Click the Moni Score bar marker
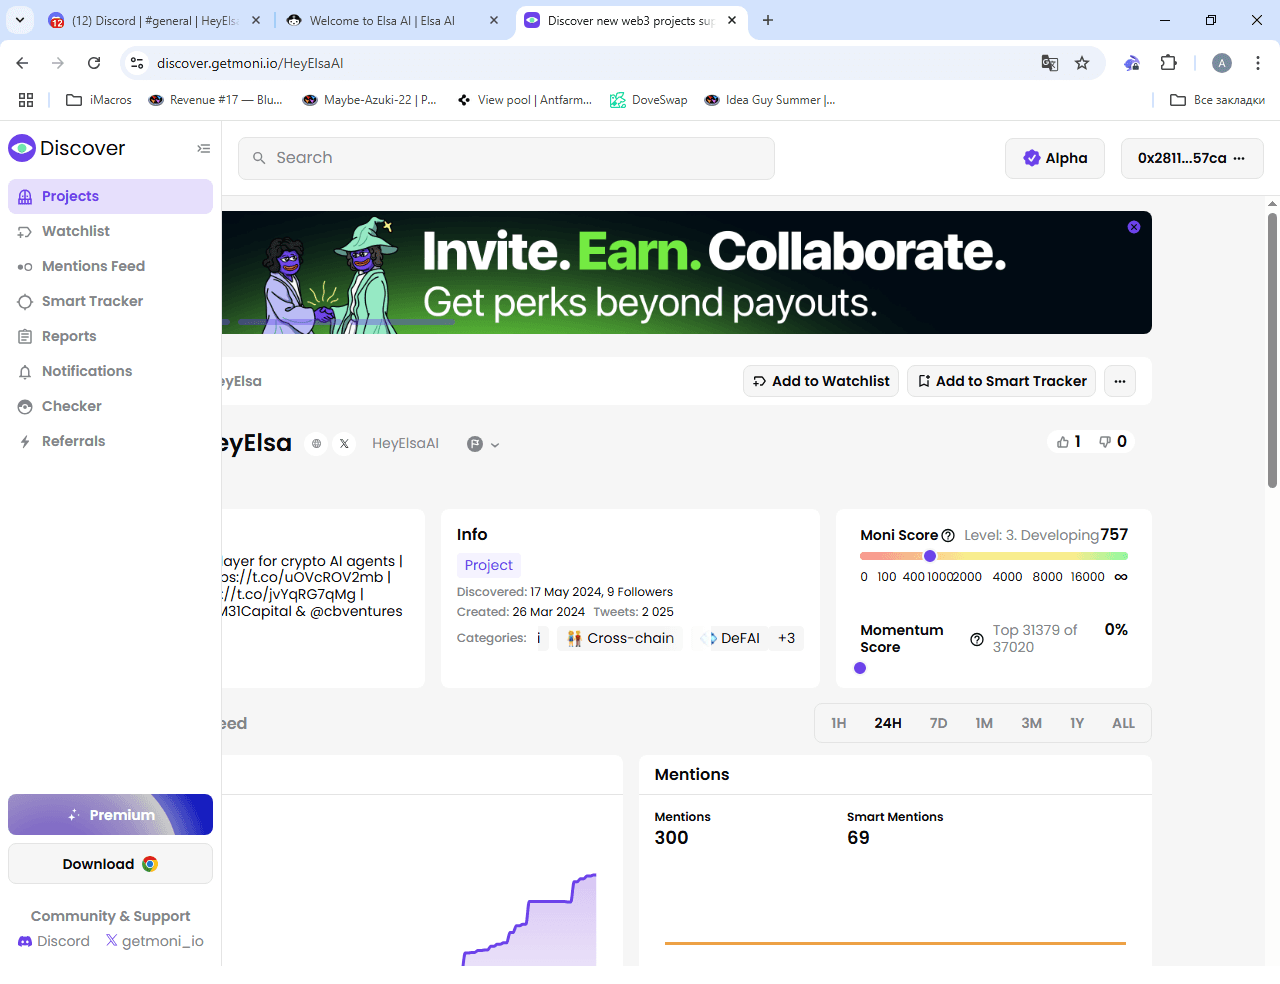Viewport: 1280px width, 984px height. (930, 556)
